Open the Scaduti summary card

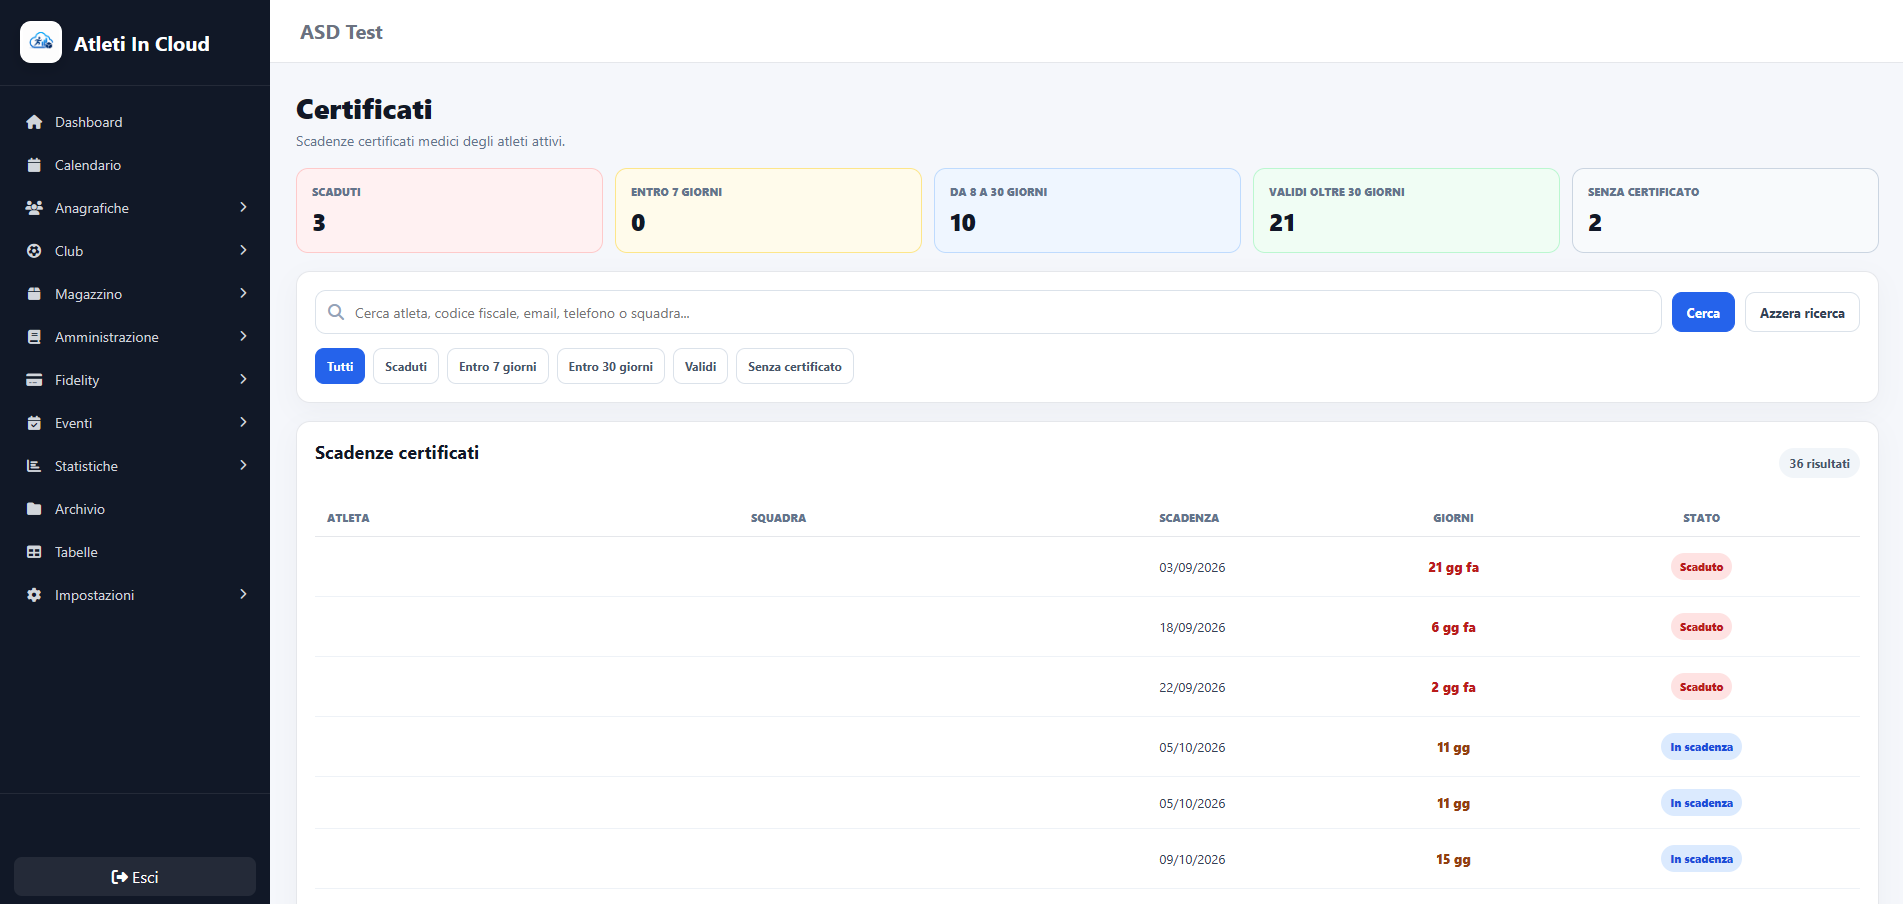449,210
